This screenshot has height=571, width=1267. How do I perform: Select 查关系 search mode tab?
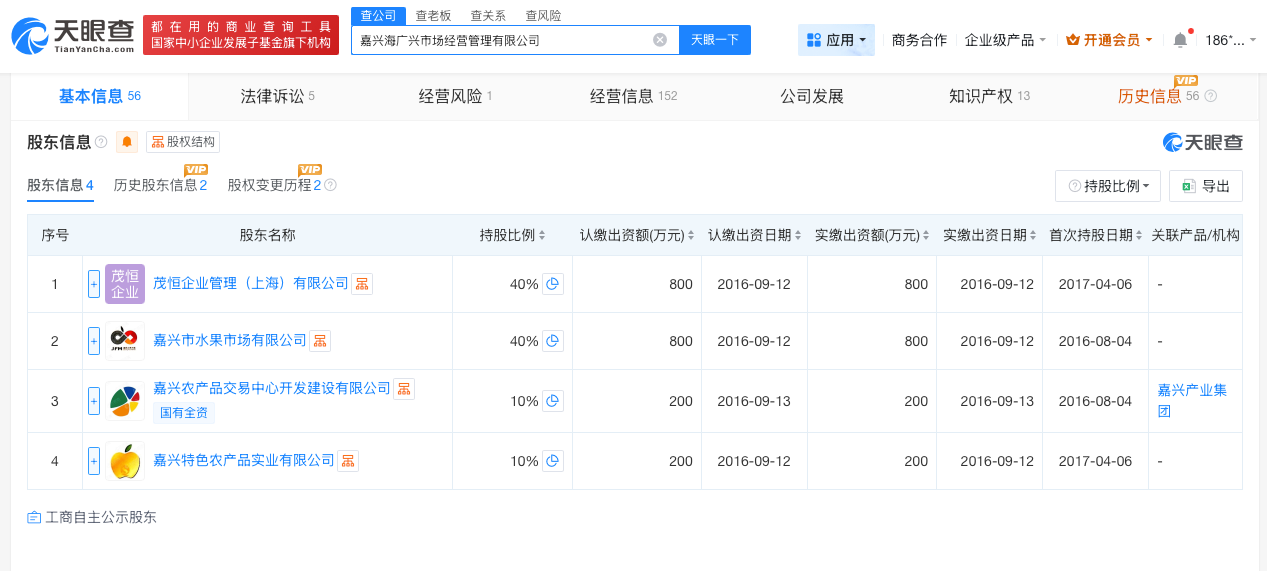[487, 15]
